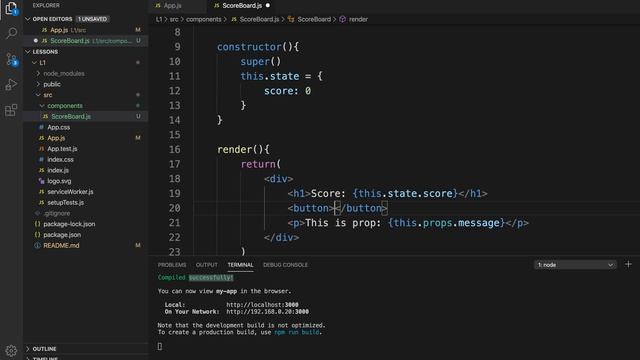Screen dimensions: 640x360
Task: Click the new terminal plus icon
Action: (628, 264)
